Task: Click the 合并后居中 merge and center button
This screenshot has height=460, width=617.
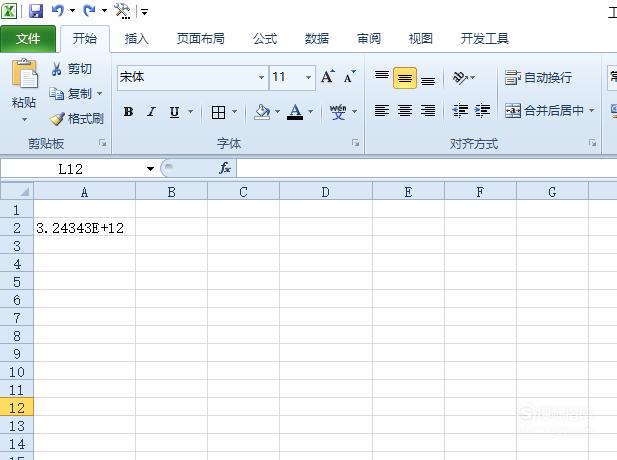Action: click(x=545, y=111)
